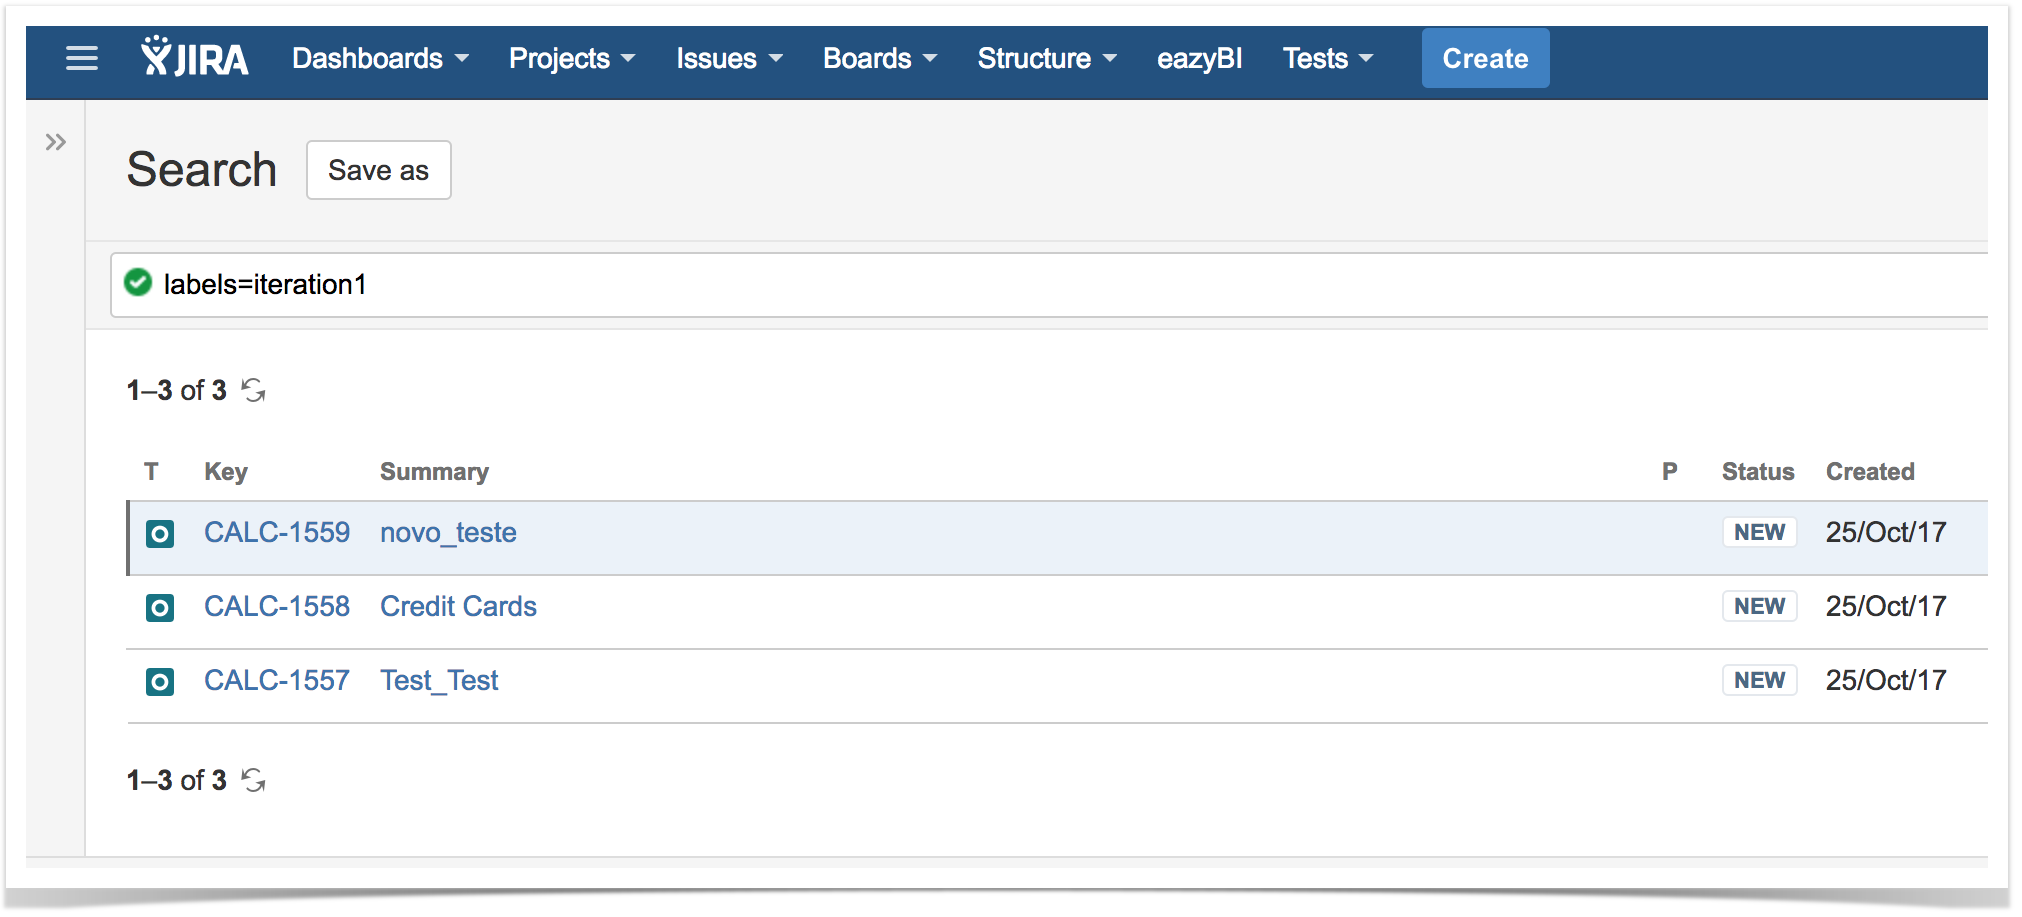Viewport: 2022px width, 917px height.
Task: Sort by the Summary column header
Action: click(434, 472)
